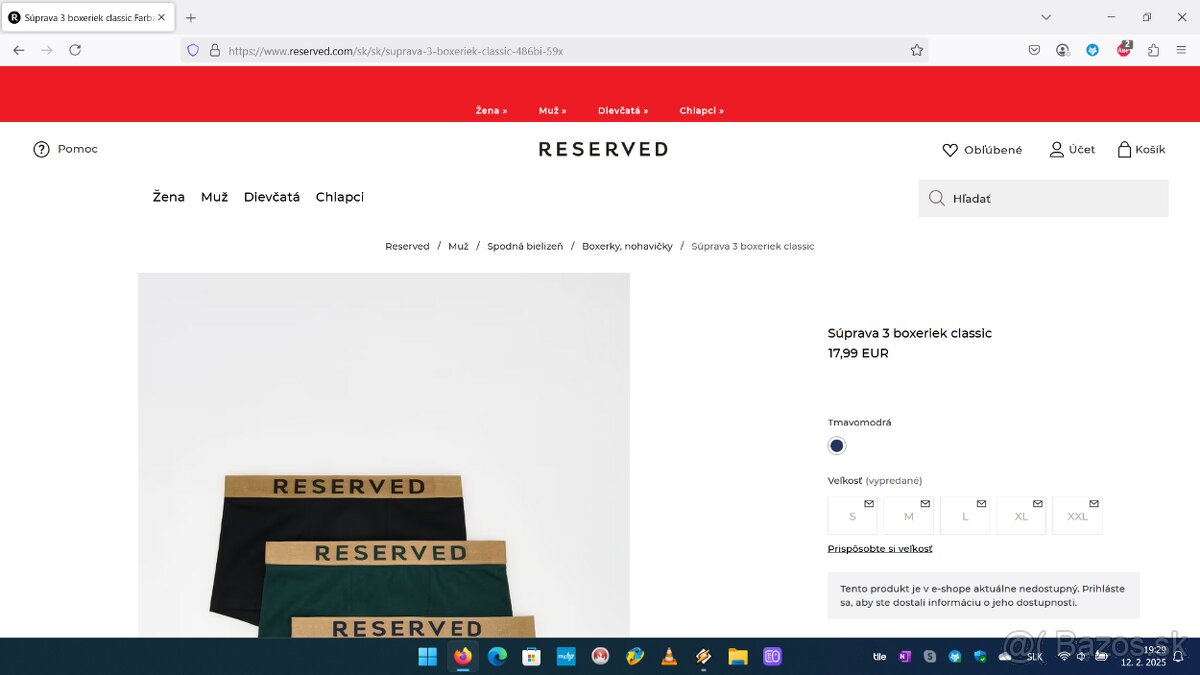
Task: Select size S option
Action: coord(852,516)
